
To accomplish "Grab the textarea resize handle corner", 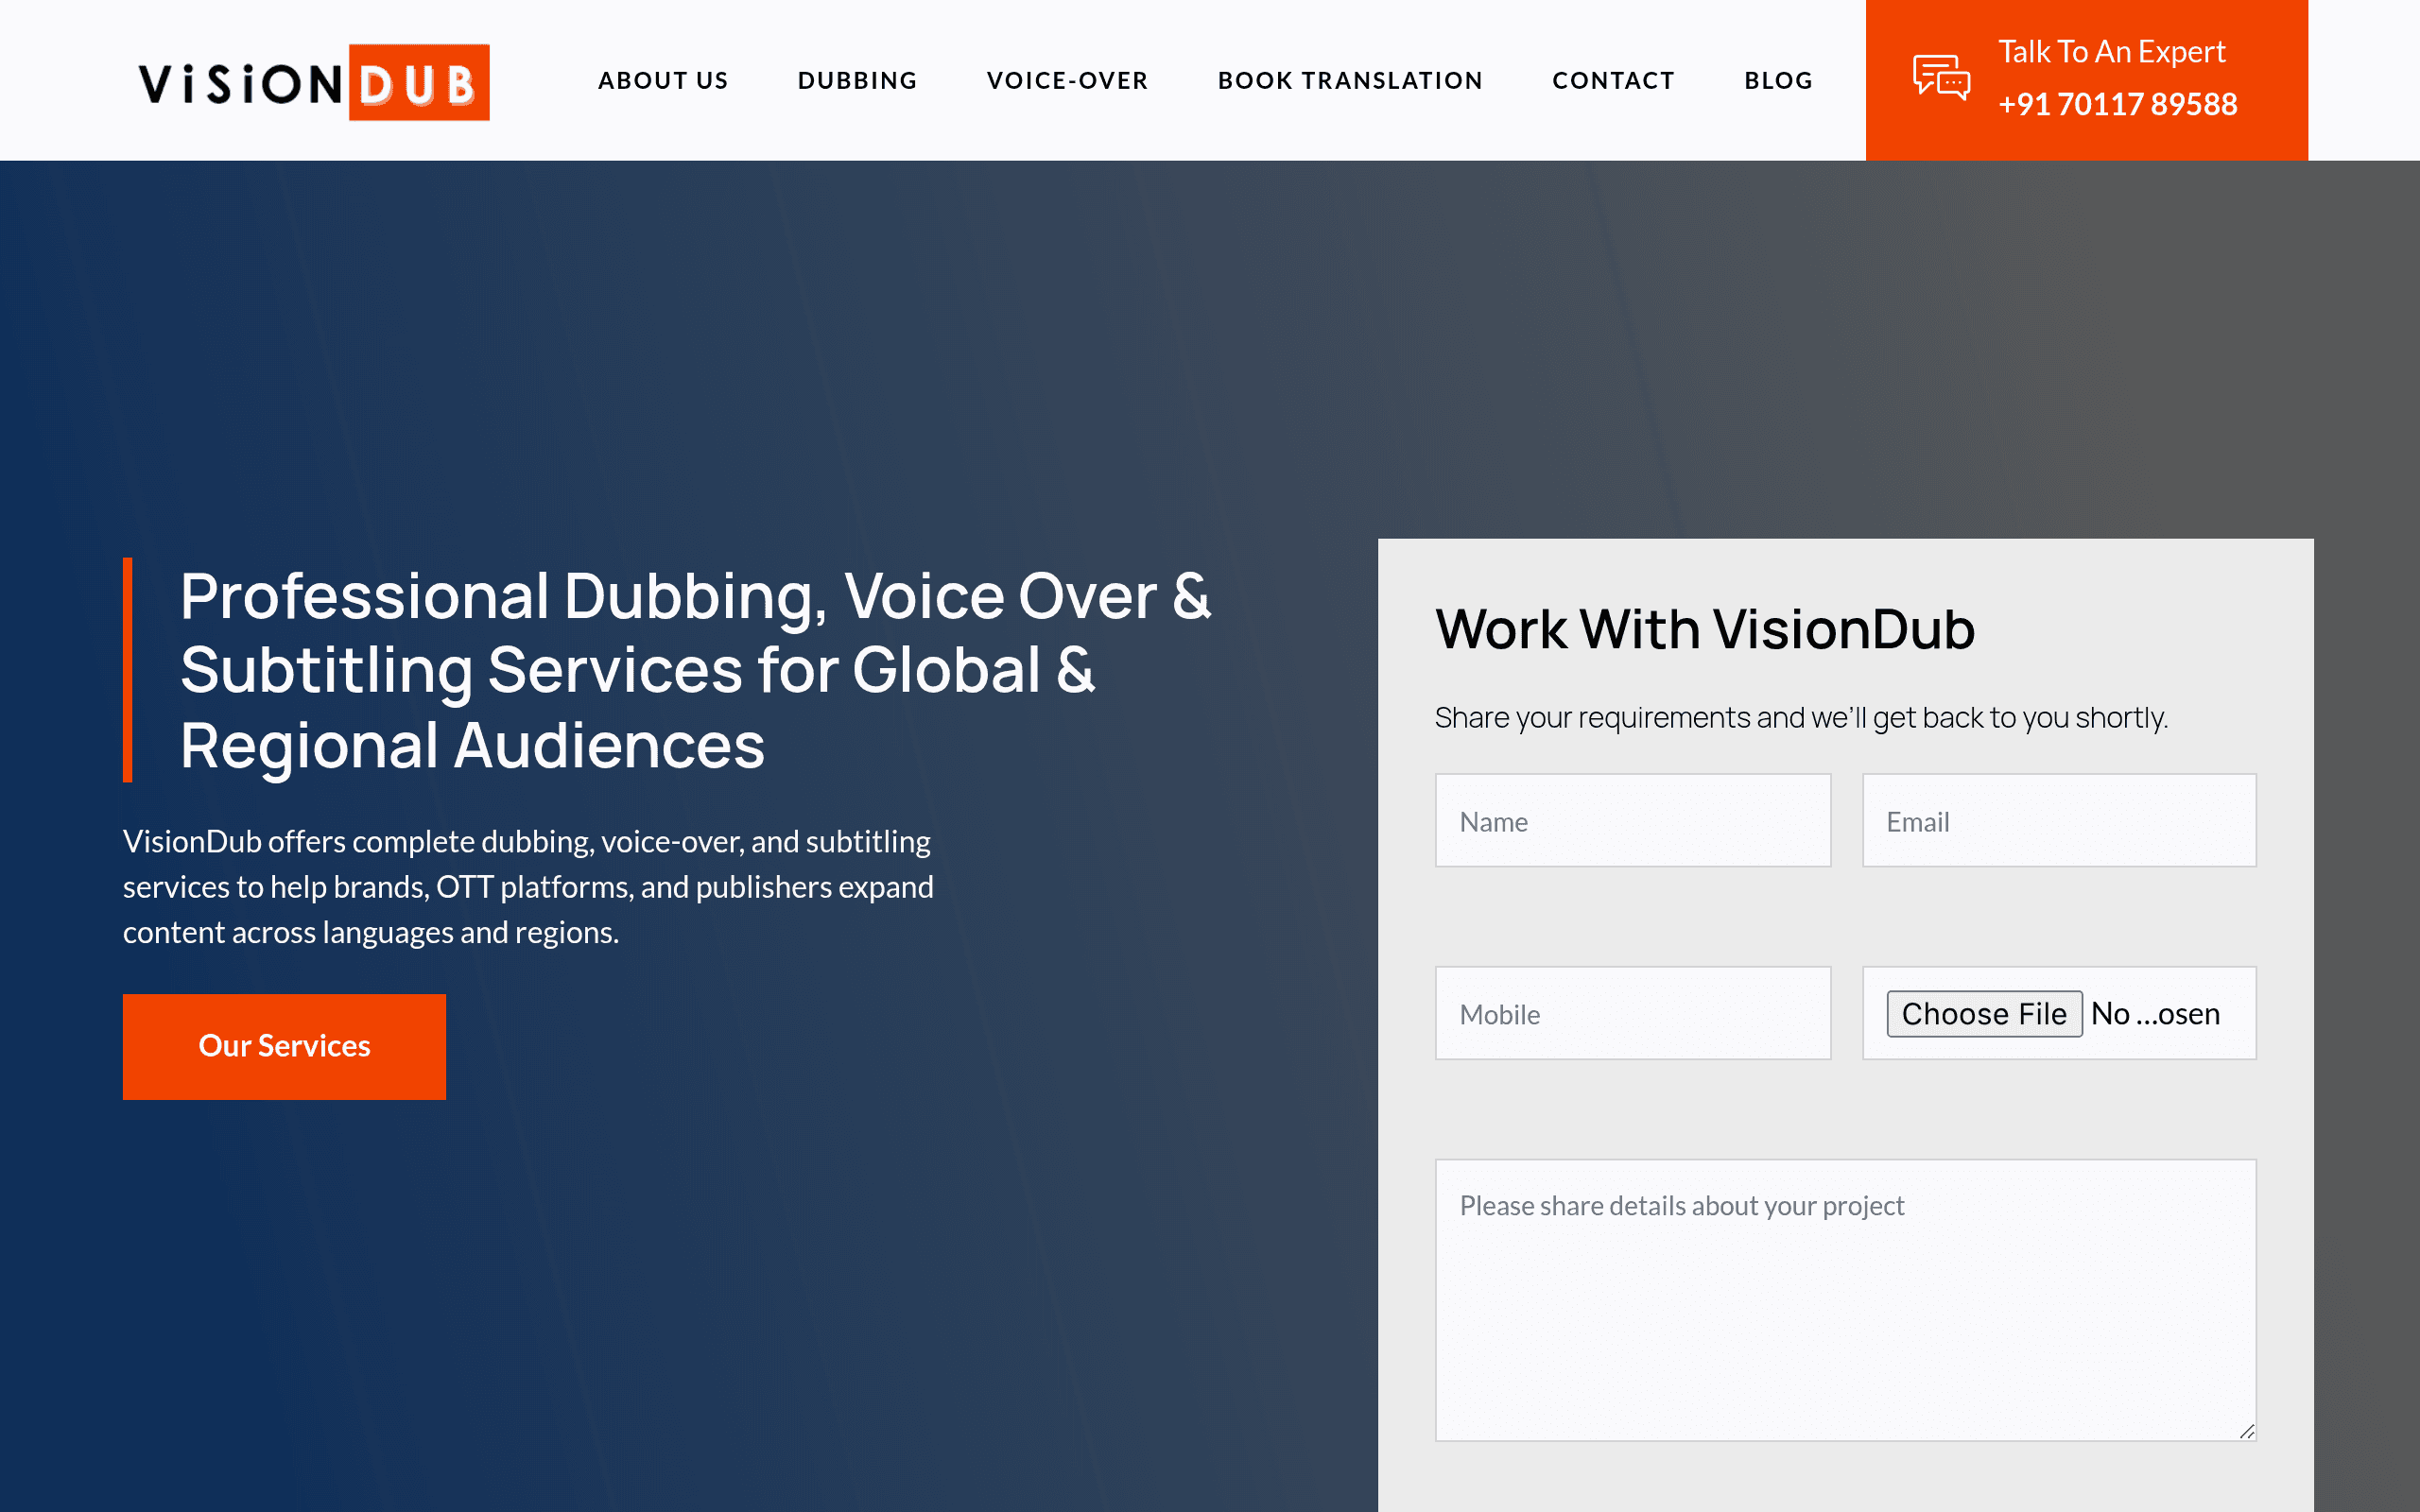I will point(2247,1432).
